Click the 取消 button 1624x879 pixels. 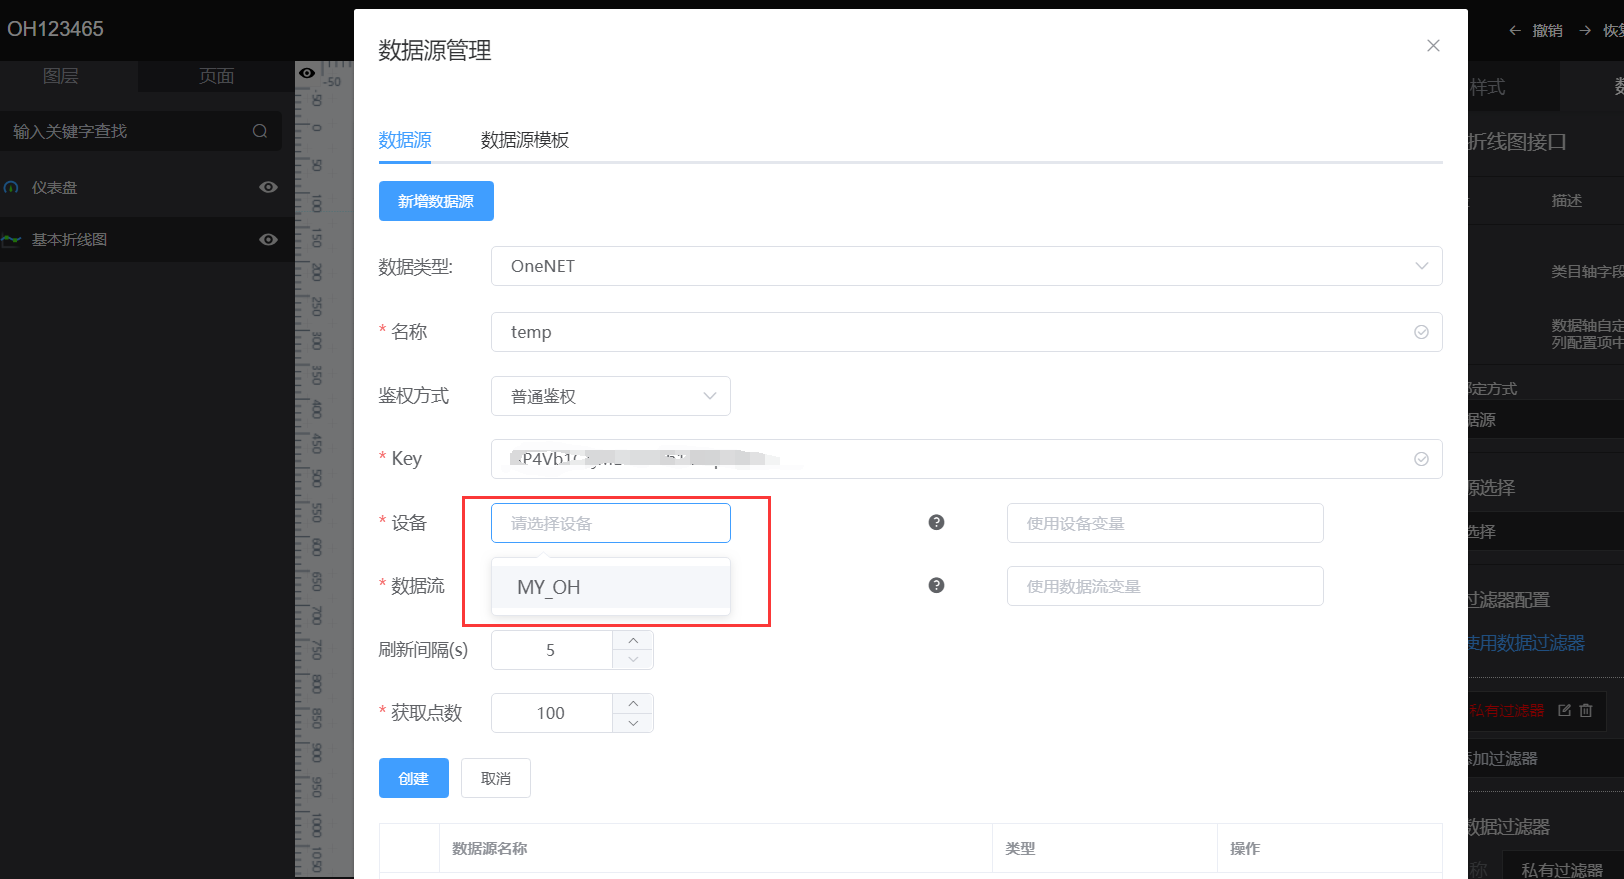click(496, 778)
